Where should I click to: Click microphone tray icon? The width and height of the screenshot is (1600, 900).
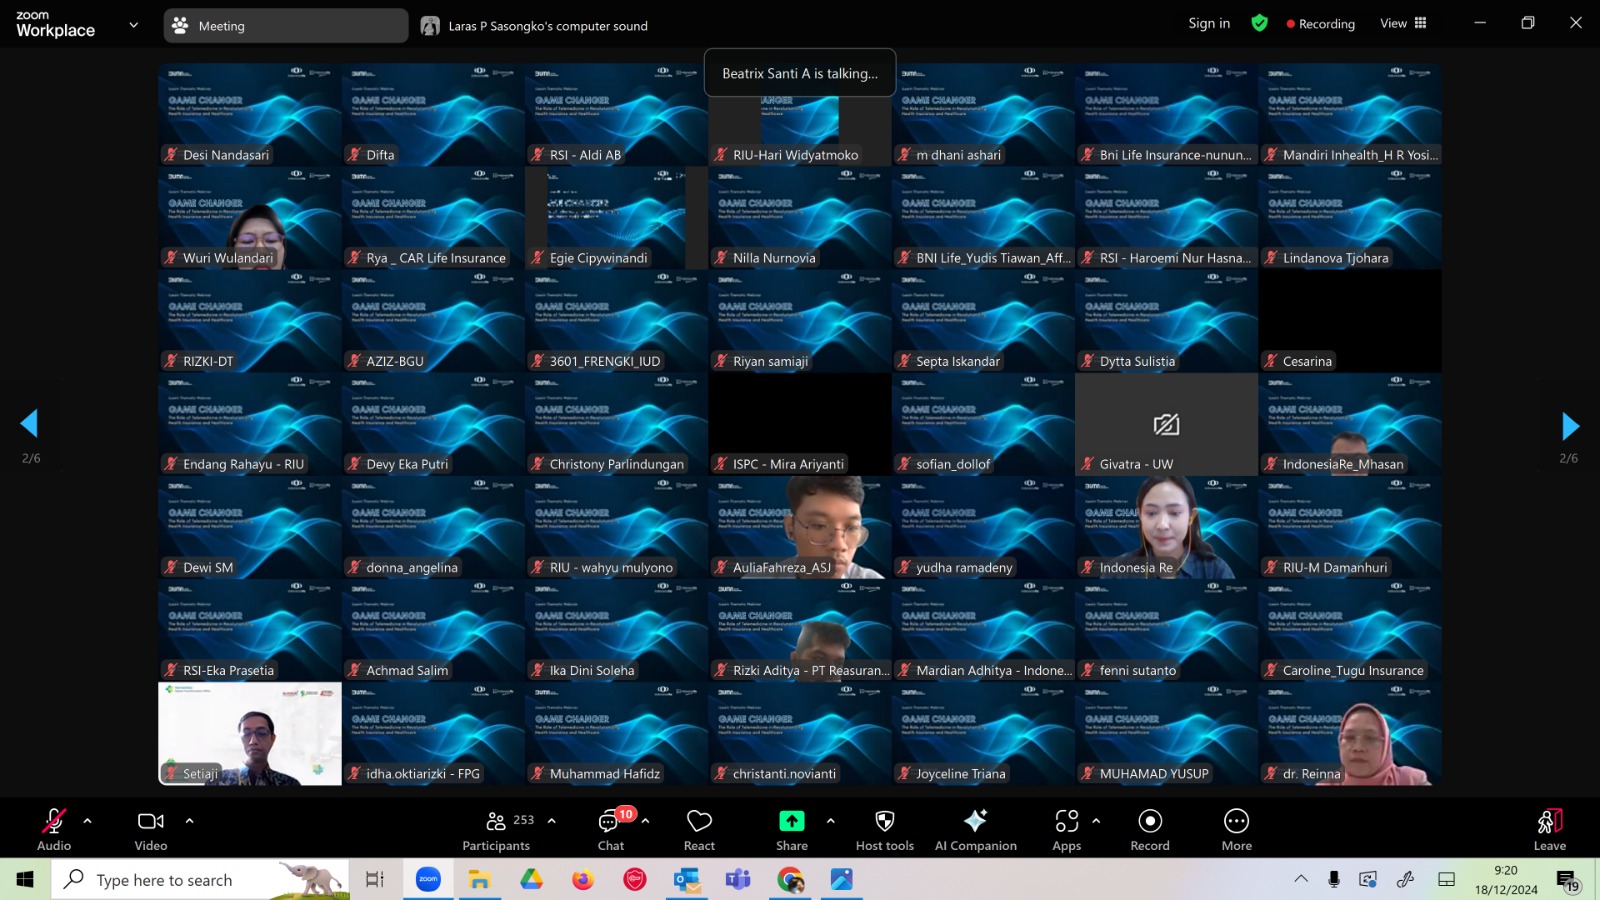coord(1334,879)
